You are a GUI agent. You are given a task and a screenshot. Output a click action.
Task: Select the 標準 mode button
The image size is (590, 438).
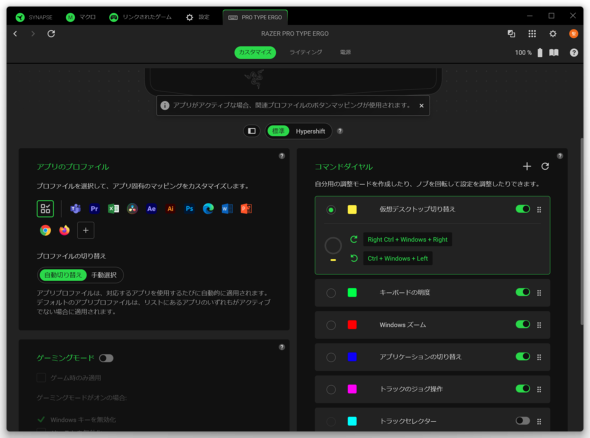(278, 131)
